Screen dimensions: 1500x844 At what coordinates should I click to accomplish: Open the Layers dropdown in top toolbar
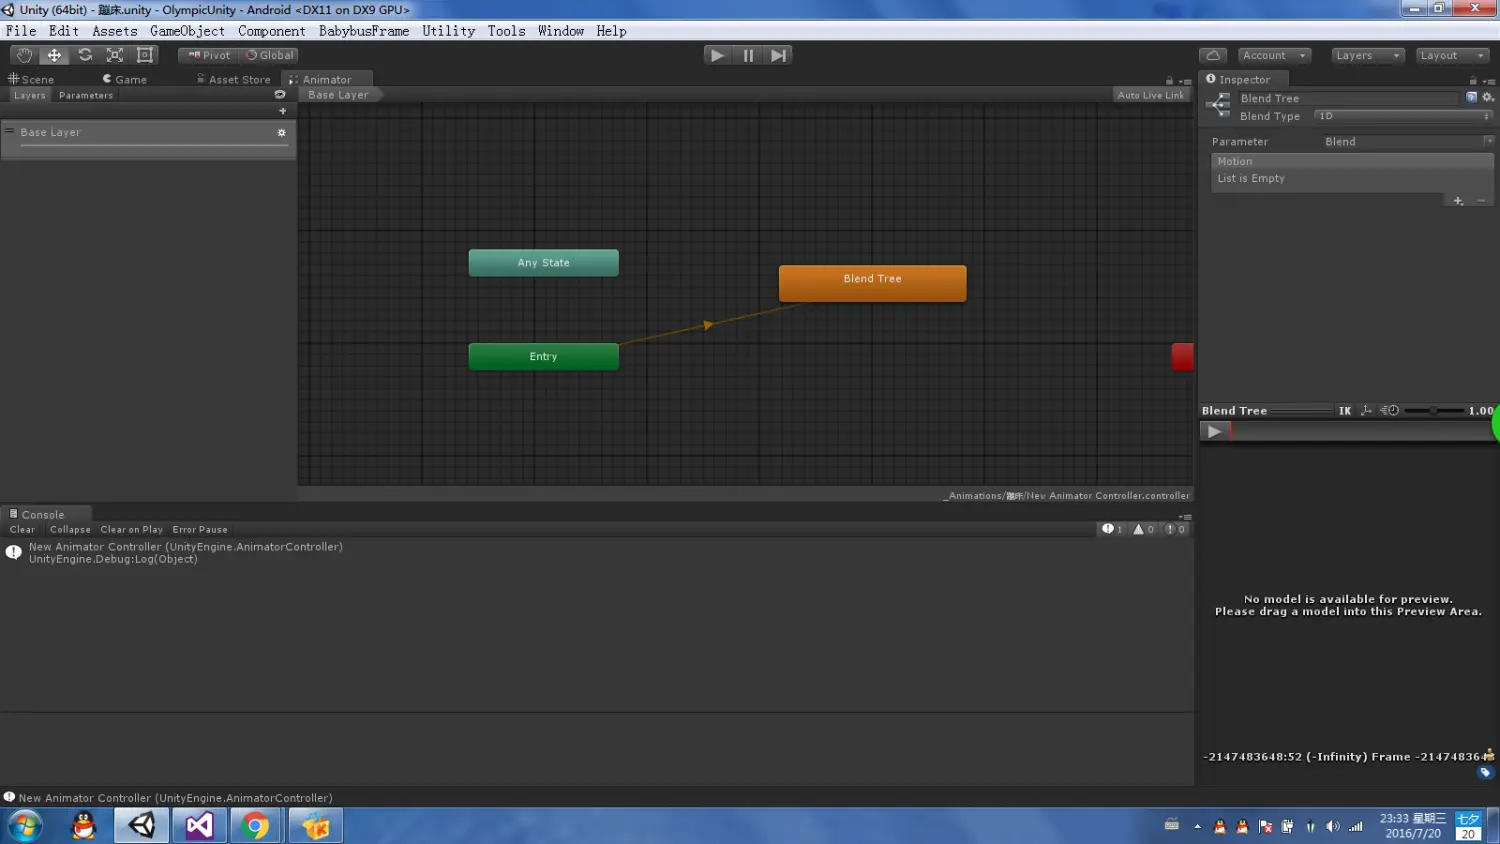[1368, 55]
